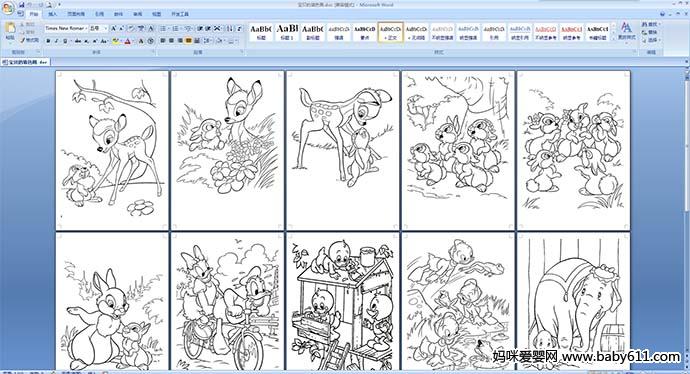
Task: Switch to the Insert ribbon tab
Action: click(x=52, y=14)
